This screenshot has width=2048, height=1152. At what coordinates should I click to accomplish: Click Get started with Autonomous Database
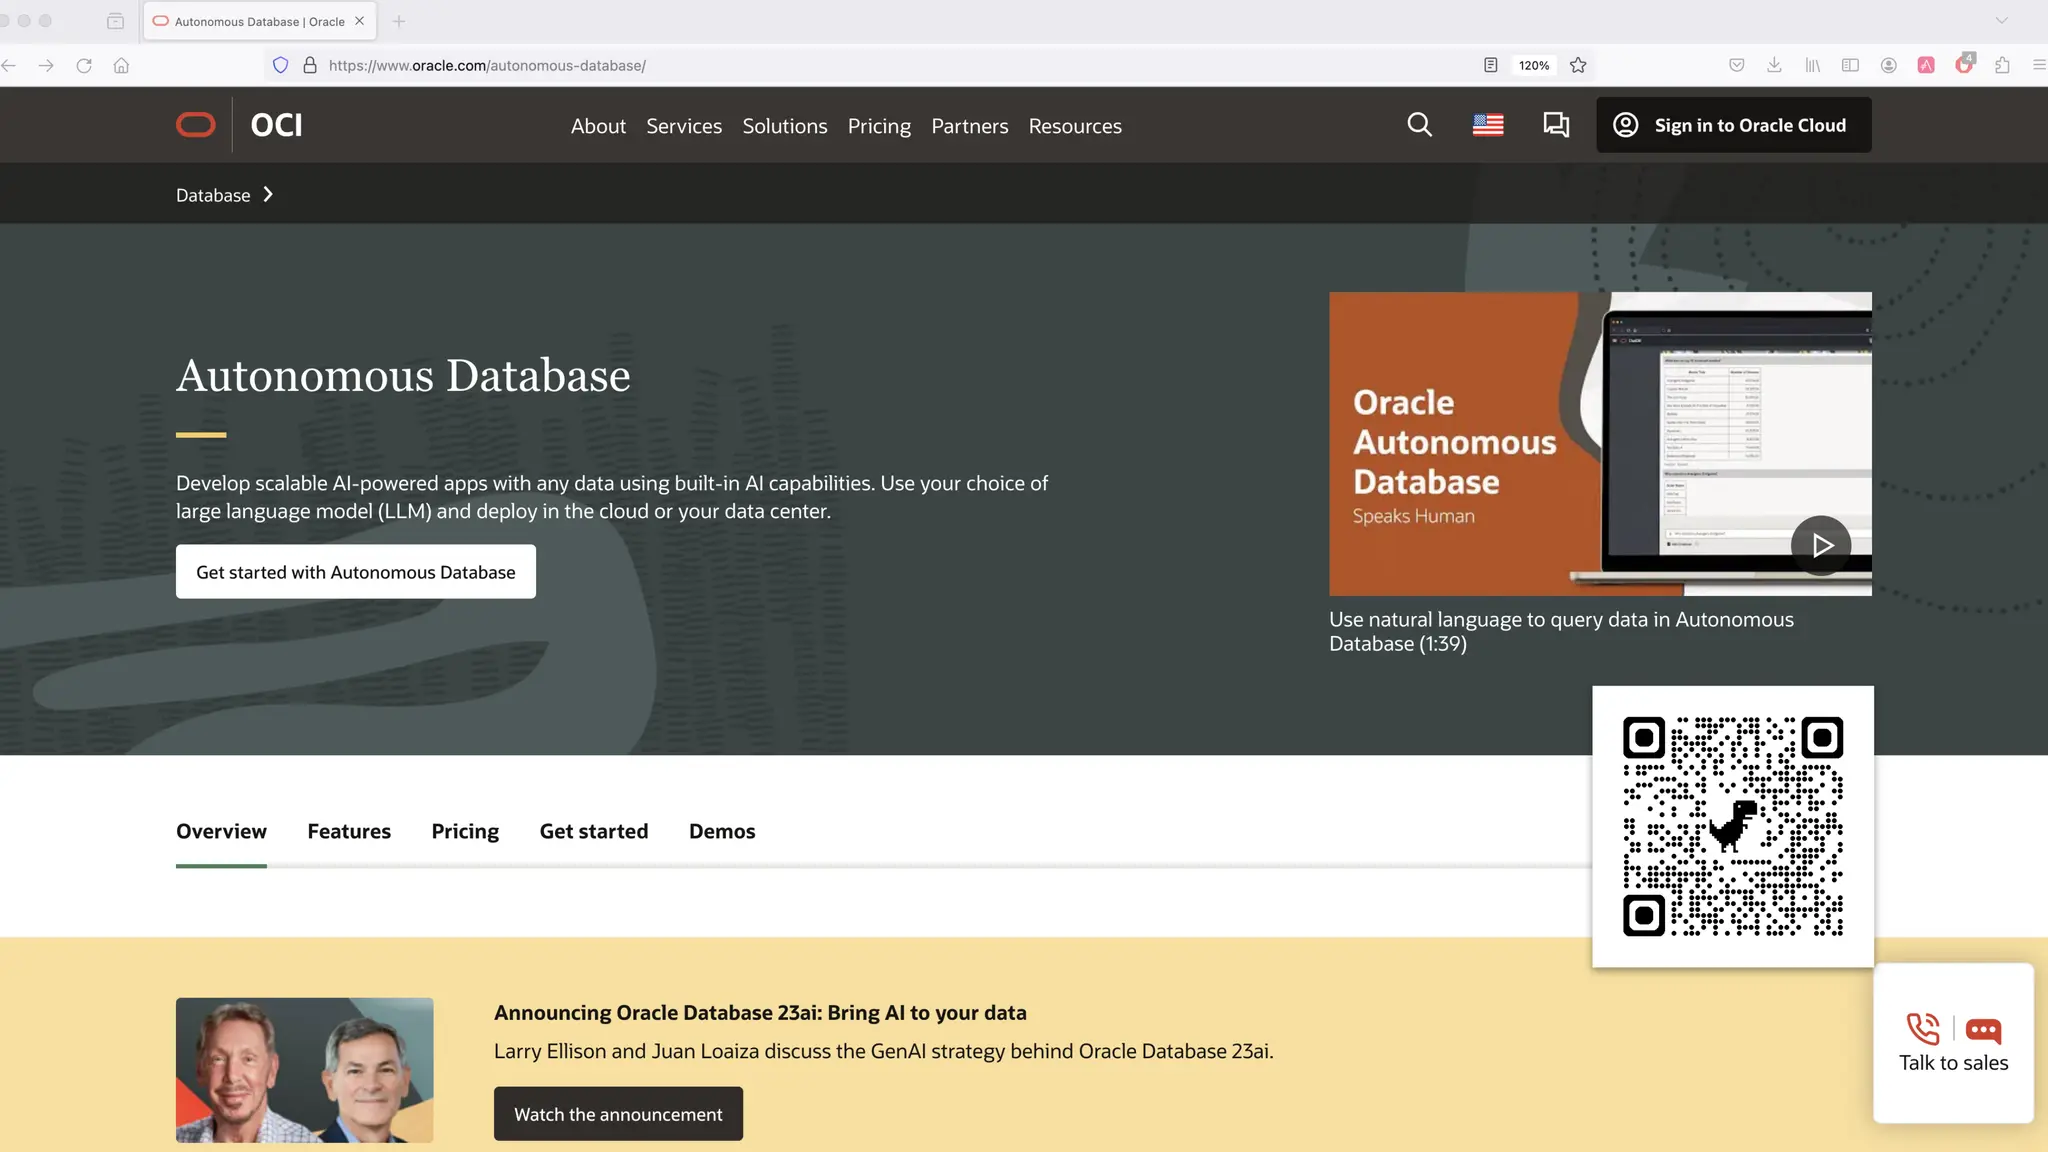click(356, 572)
